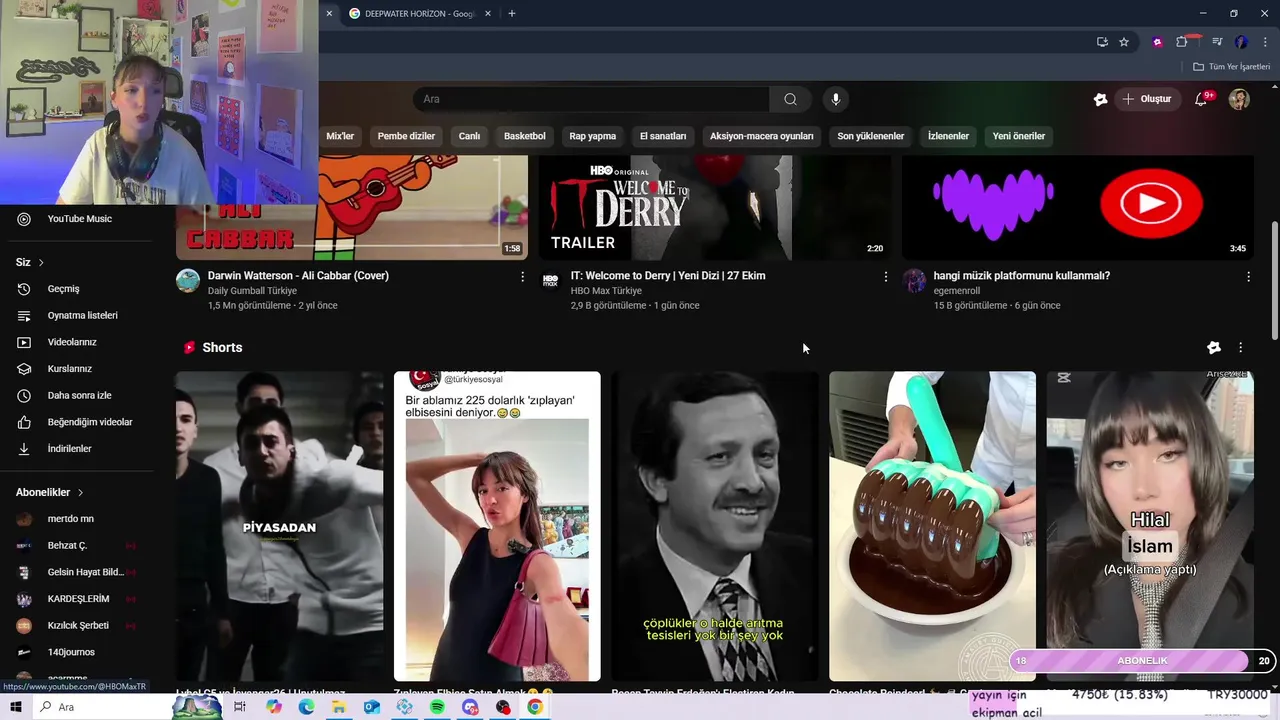Viewport: 1280px width, 720px height.
Task: Select the Son yüklenenler chip
Action: coord(871,136)
